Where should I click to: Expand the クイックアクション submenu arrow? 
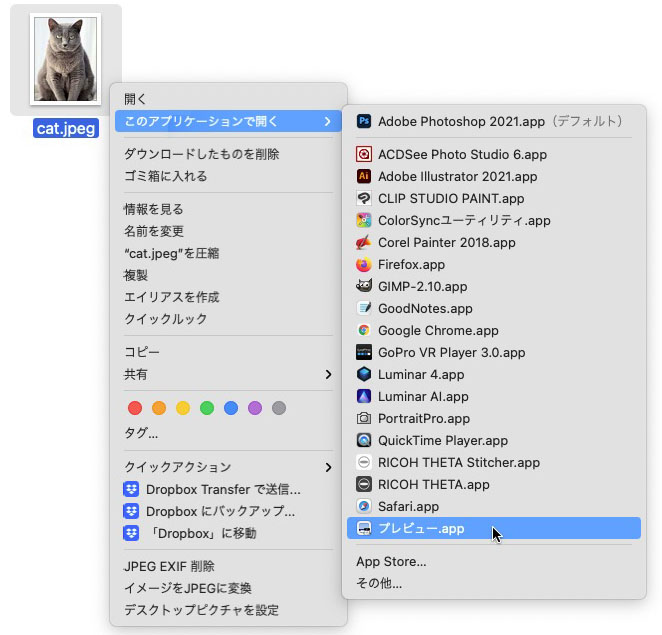(328, 467)
